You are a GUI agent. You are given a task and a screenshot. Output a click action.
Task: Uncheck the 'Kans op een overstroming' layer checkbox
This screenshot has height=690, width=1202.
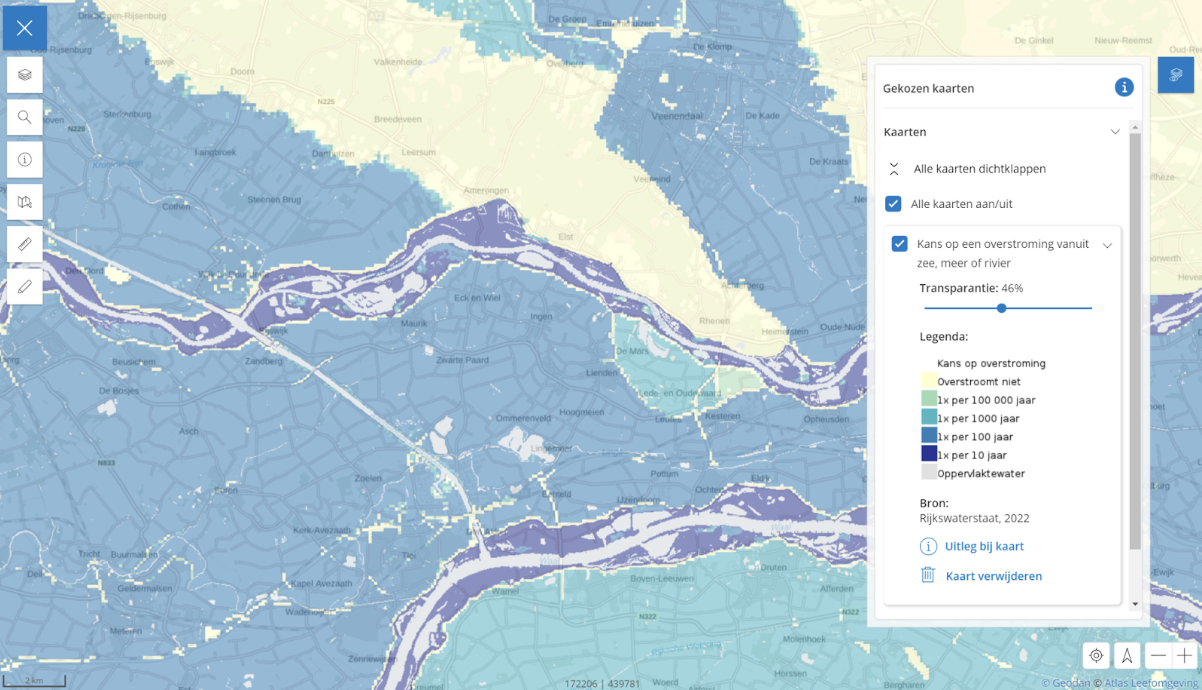[x=900, y=244]
